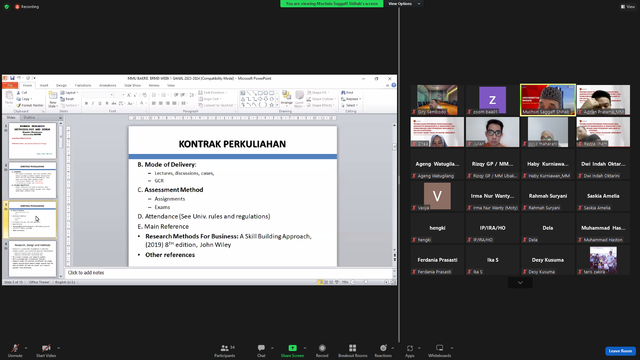Open the Shape Fill dropdown
Viewport: 640px width, 360px height.
point(318,93)
